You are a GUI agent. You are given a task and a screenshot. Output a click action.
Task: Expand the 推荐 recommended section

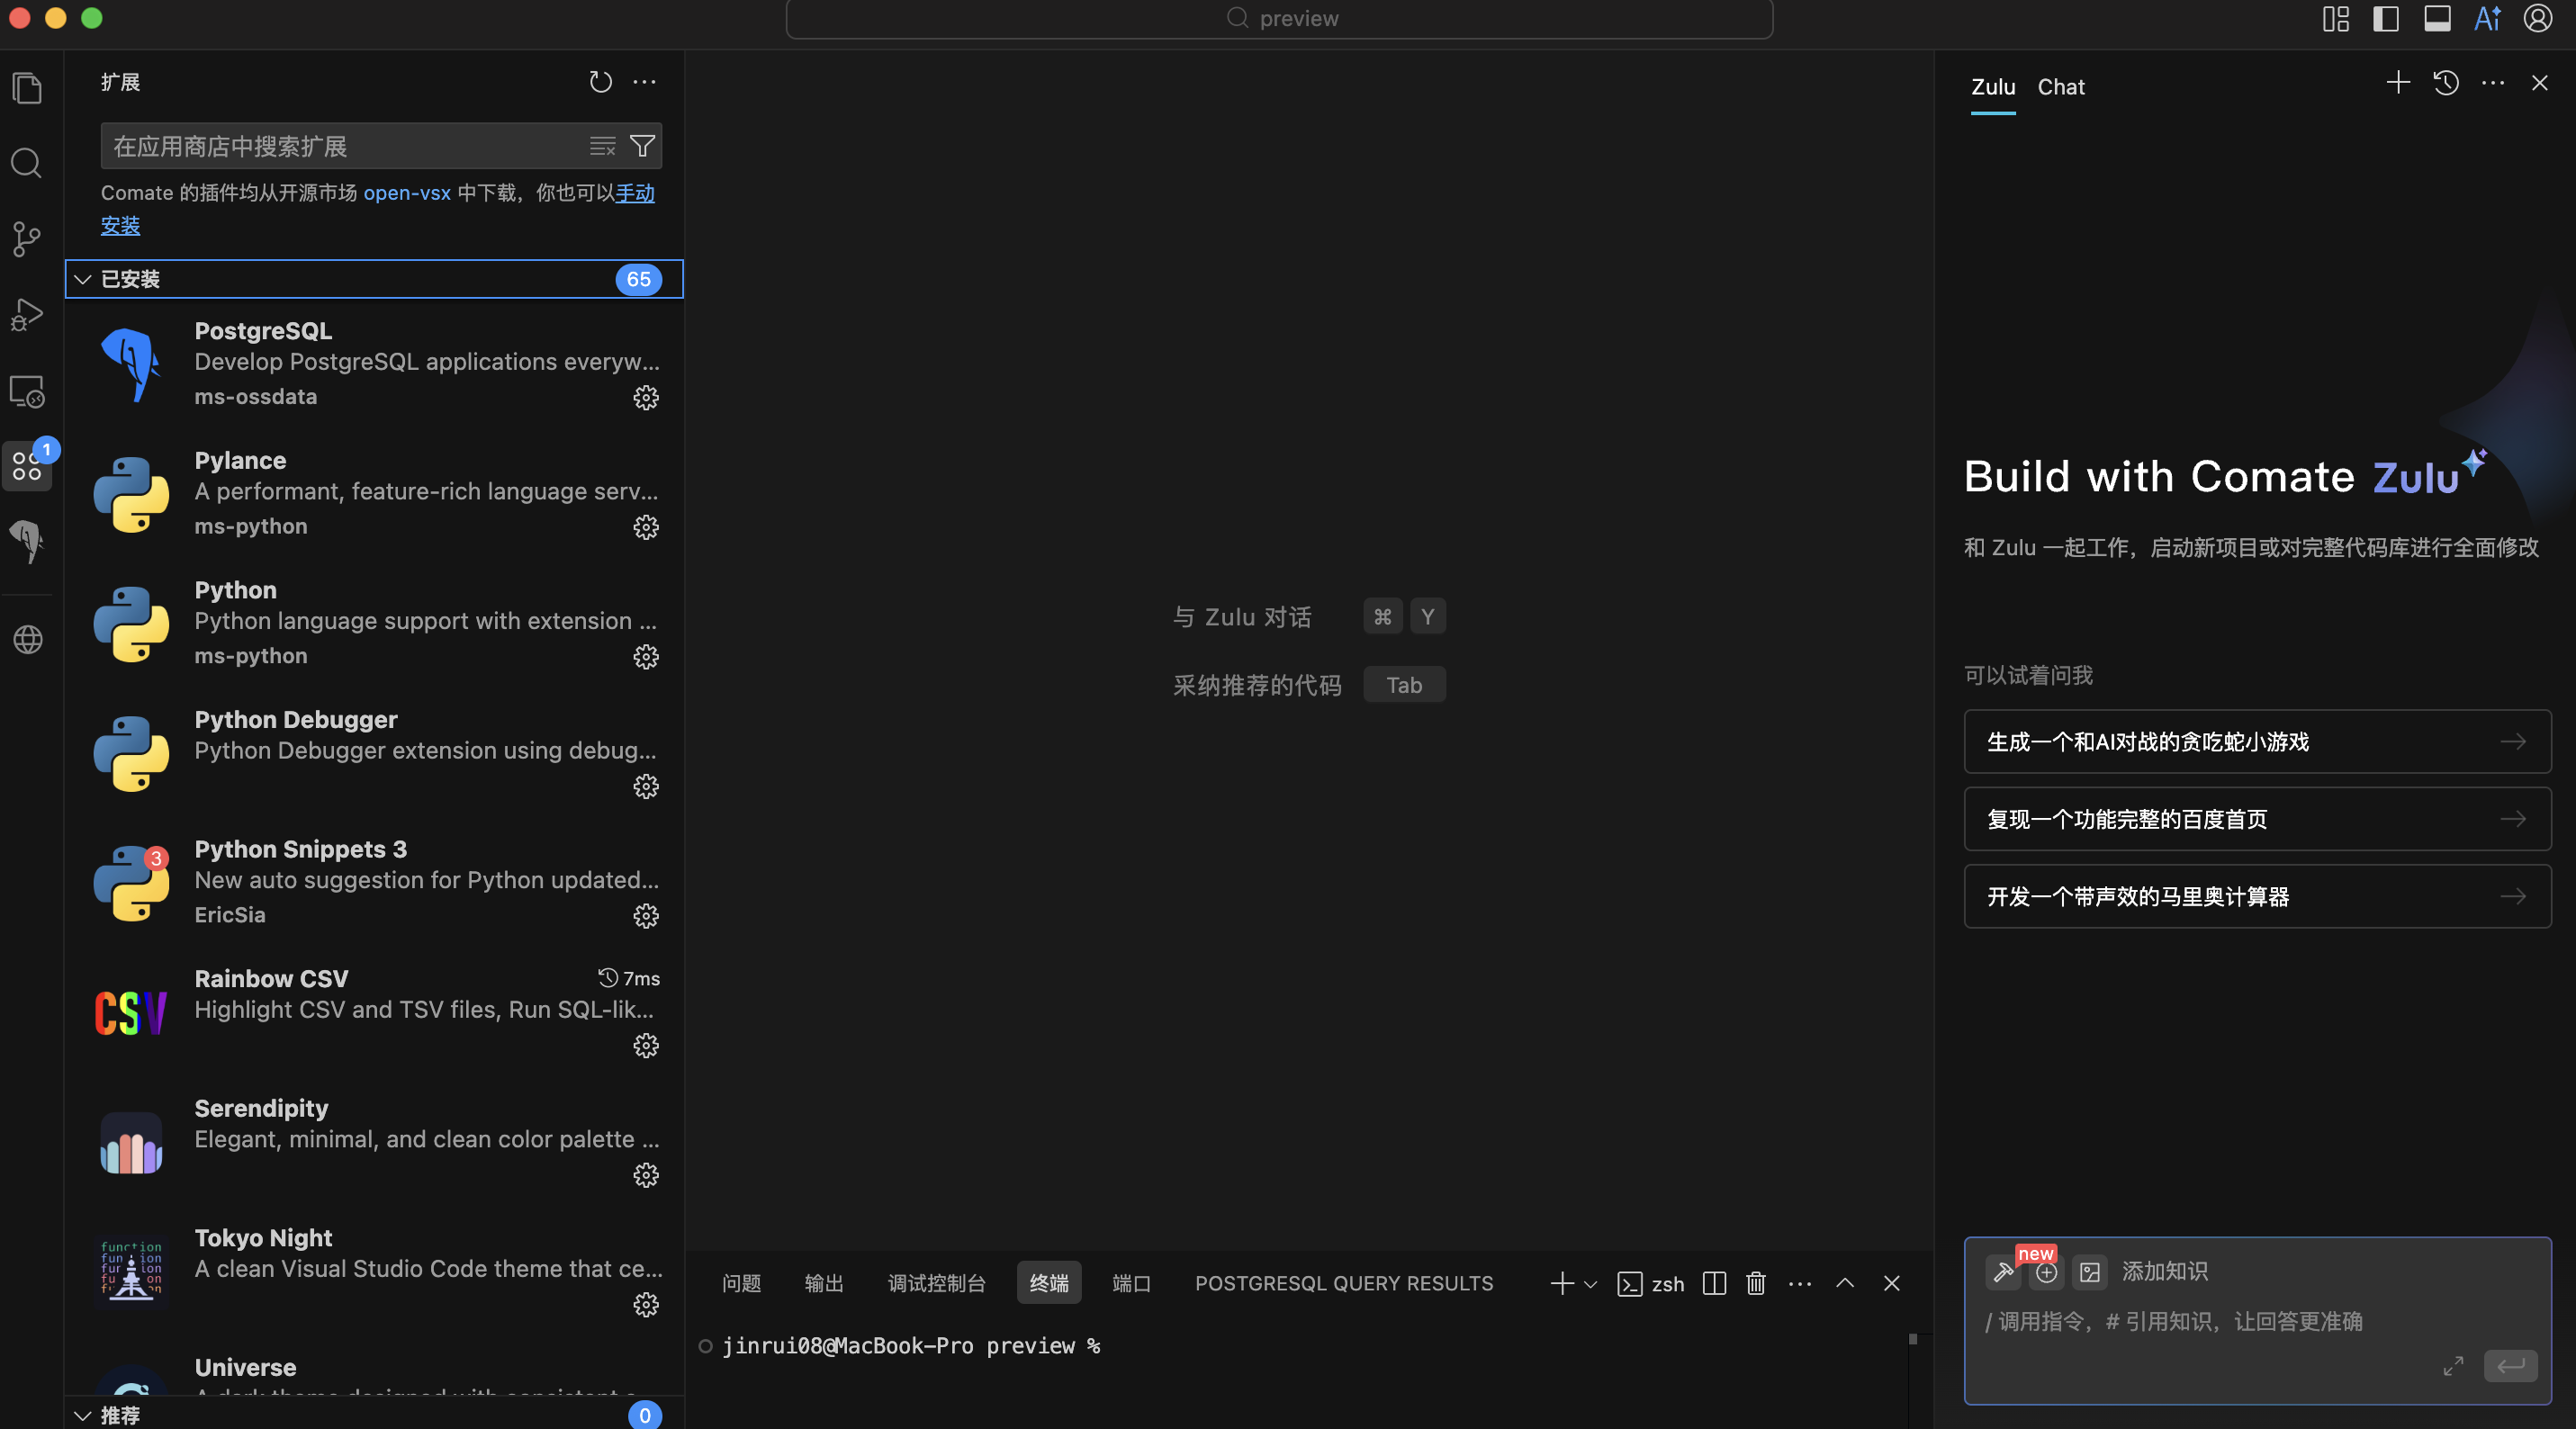coord(374,1414)
